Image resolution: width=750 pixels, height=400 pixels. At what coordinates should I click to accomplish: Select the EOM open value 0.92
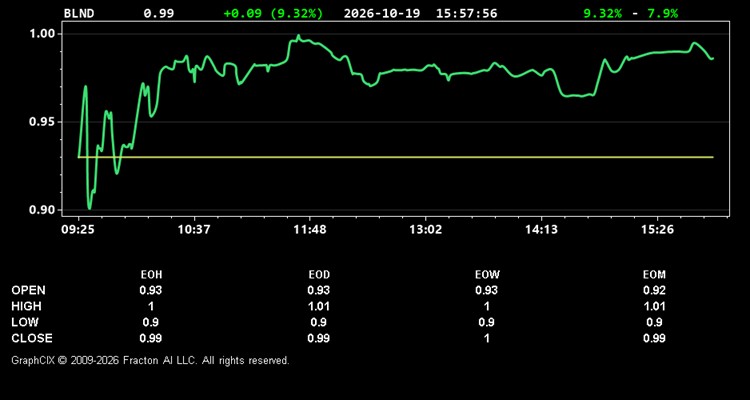(x=654, y=290)
